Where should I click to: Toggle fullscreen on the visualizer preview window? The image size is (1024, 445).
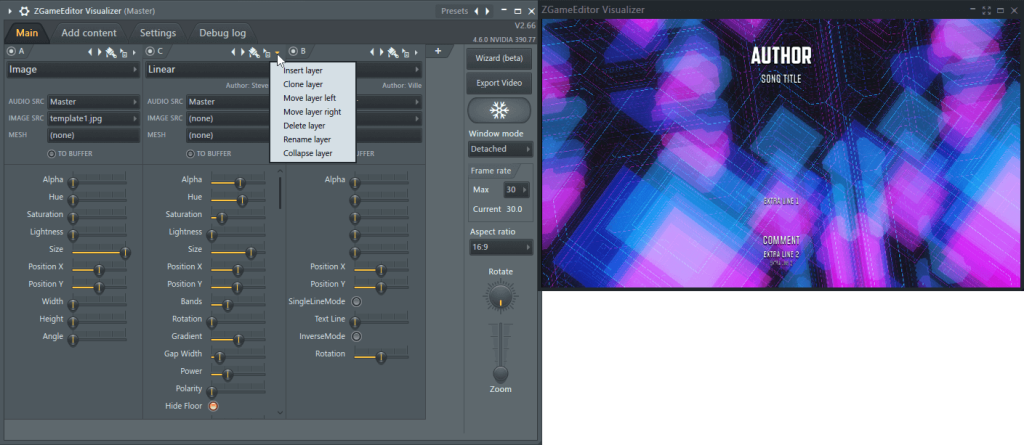[x=986, y=10]
